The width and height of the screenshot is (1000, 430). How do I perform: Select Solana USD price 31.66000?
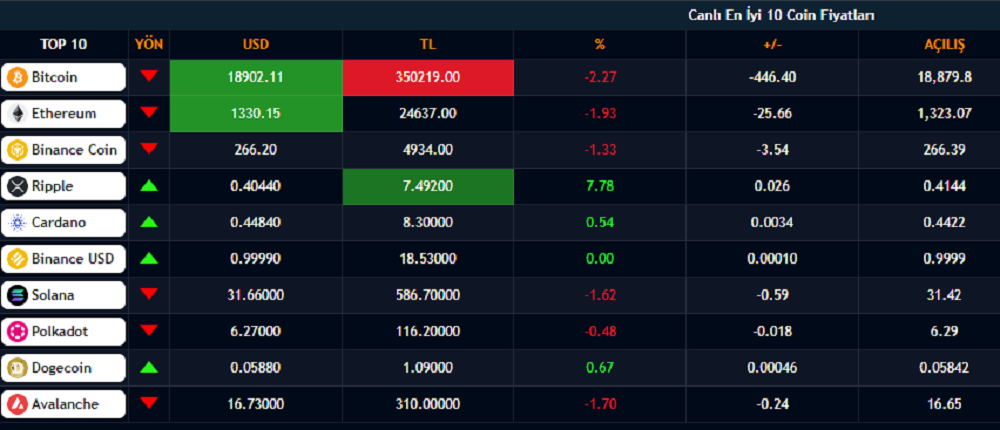(256, 295)
